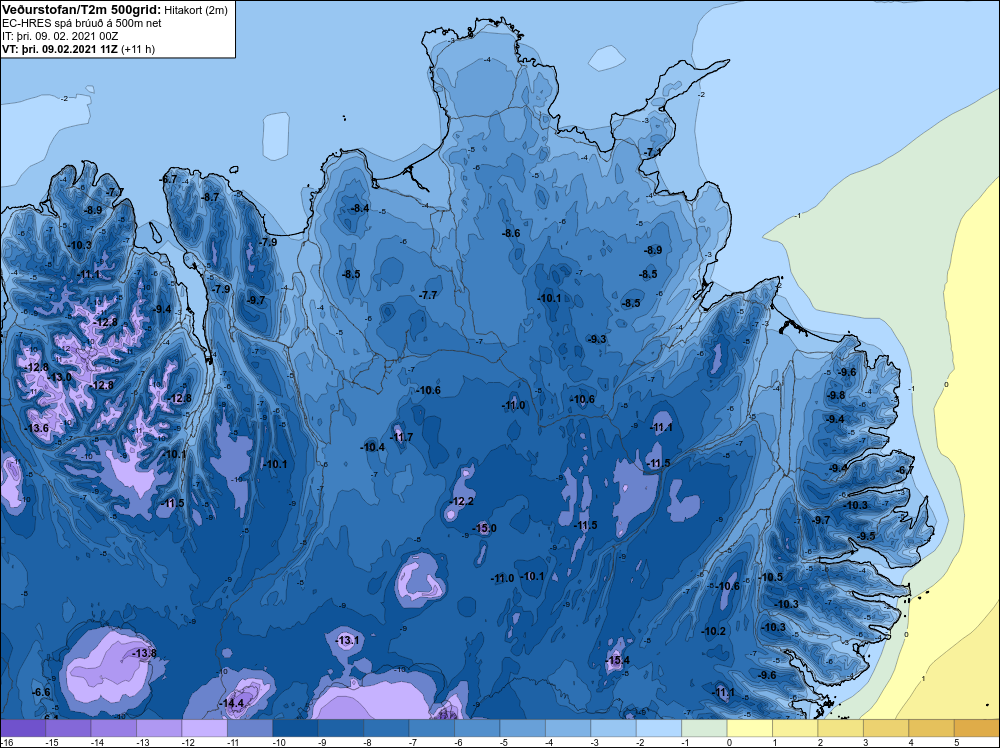Select the -6.6 temperature reading
This screenshot has height=748, width=1000.
(41, 693)
